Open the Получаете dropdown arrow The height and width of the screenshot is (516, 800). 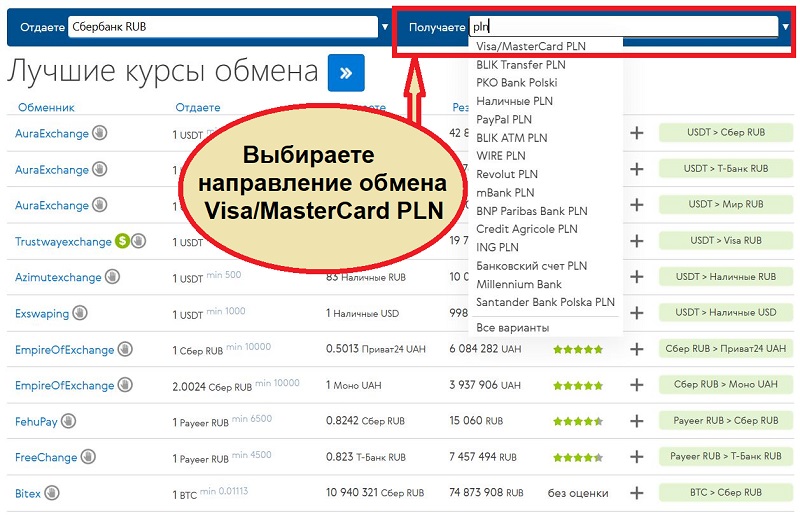(786, 27)
